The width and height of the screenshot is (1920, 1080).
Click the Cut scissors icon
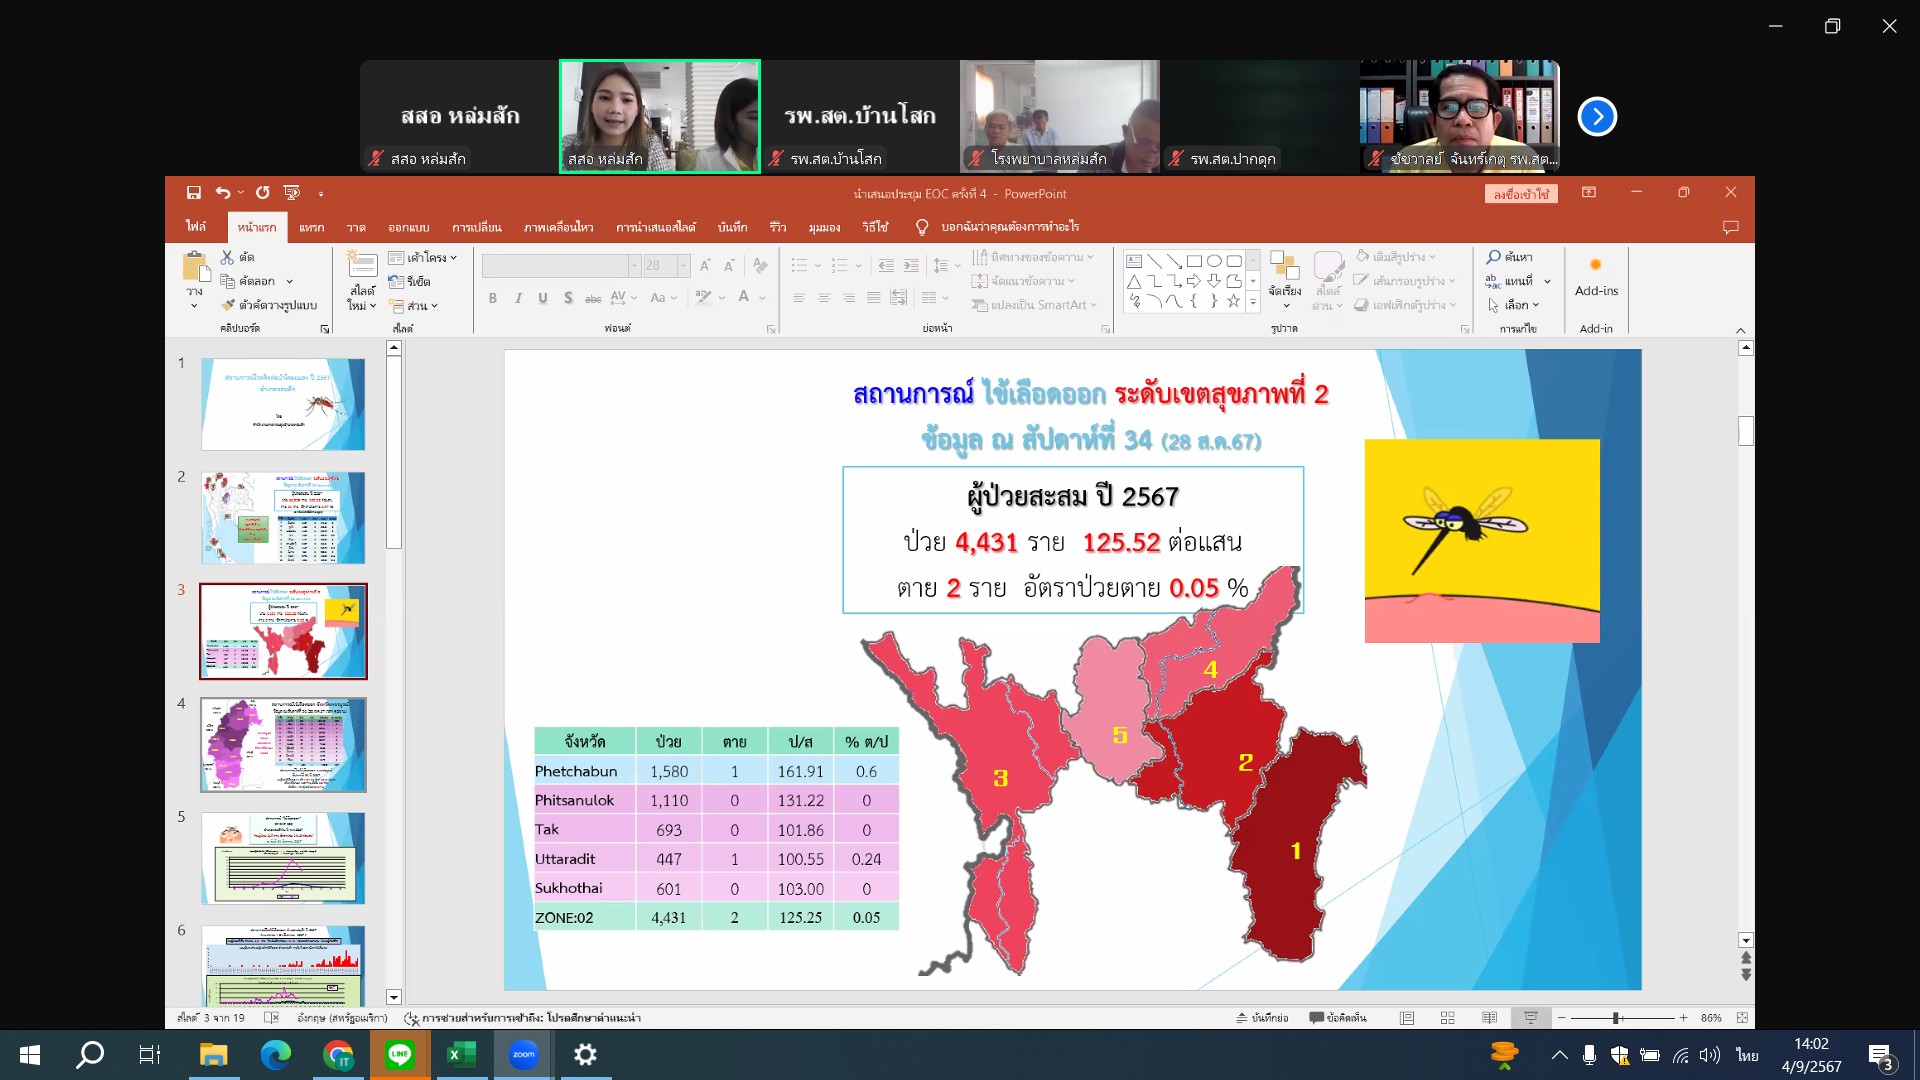(228, 257)
